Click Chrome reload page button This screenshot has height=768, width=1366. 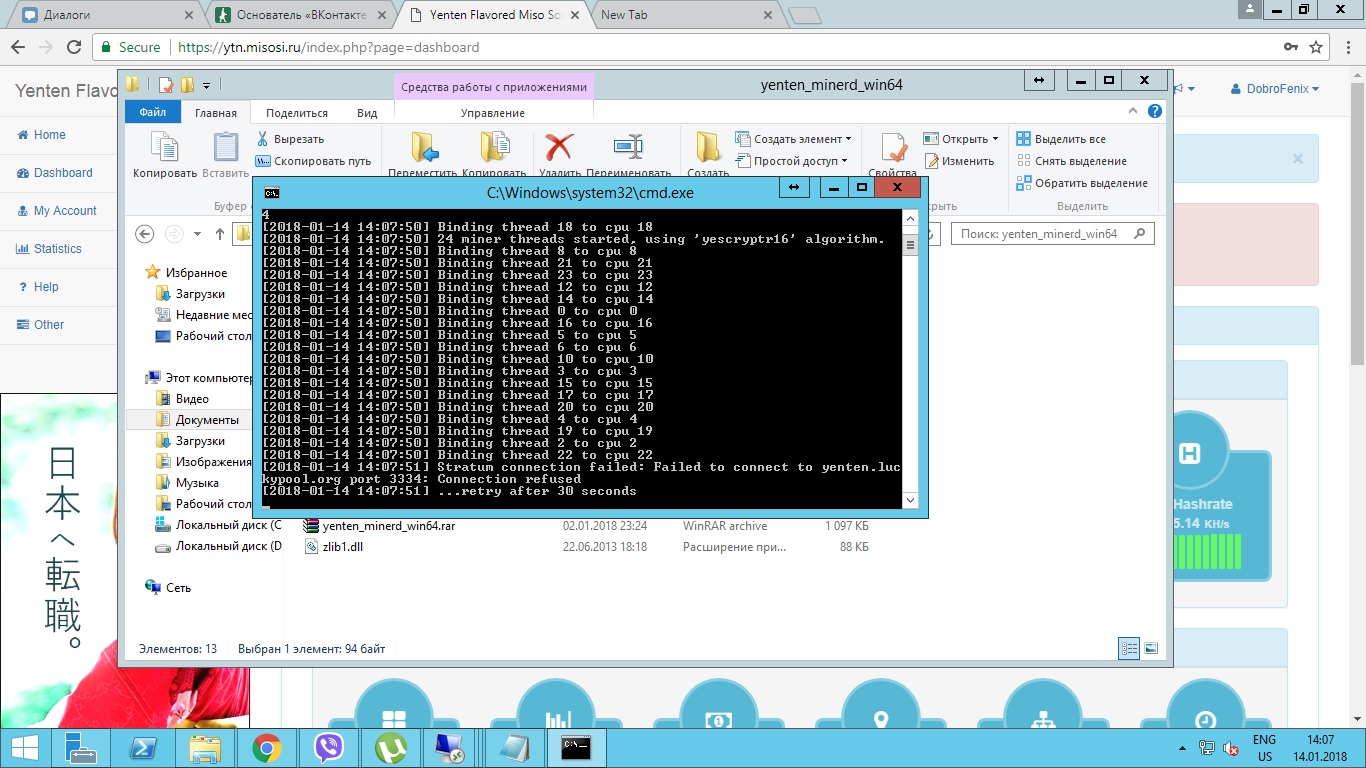tap(75, 47)
